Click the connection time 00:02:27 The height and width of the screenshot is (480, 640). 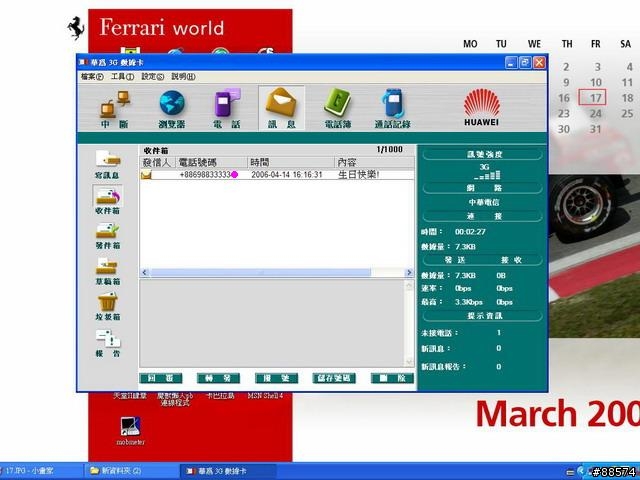coord(470,232)
